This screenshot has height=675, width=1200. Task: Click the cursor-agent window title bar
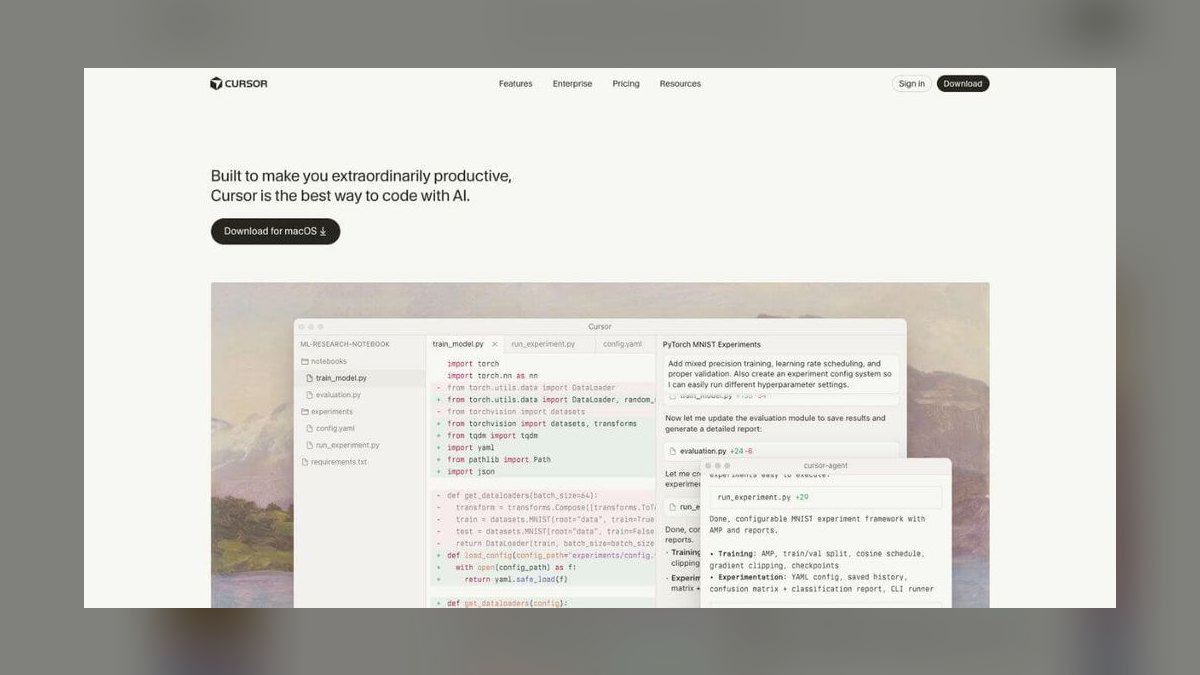coord(826,466)
